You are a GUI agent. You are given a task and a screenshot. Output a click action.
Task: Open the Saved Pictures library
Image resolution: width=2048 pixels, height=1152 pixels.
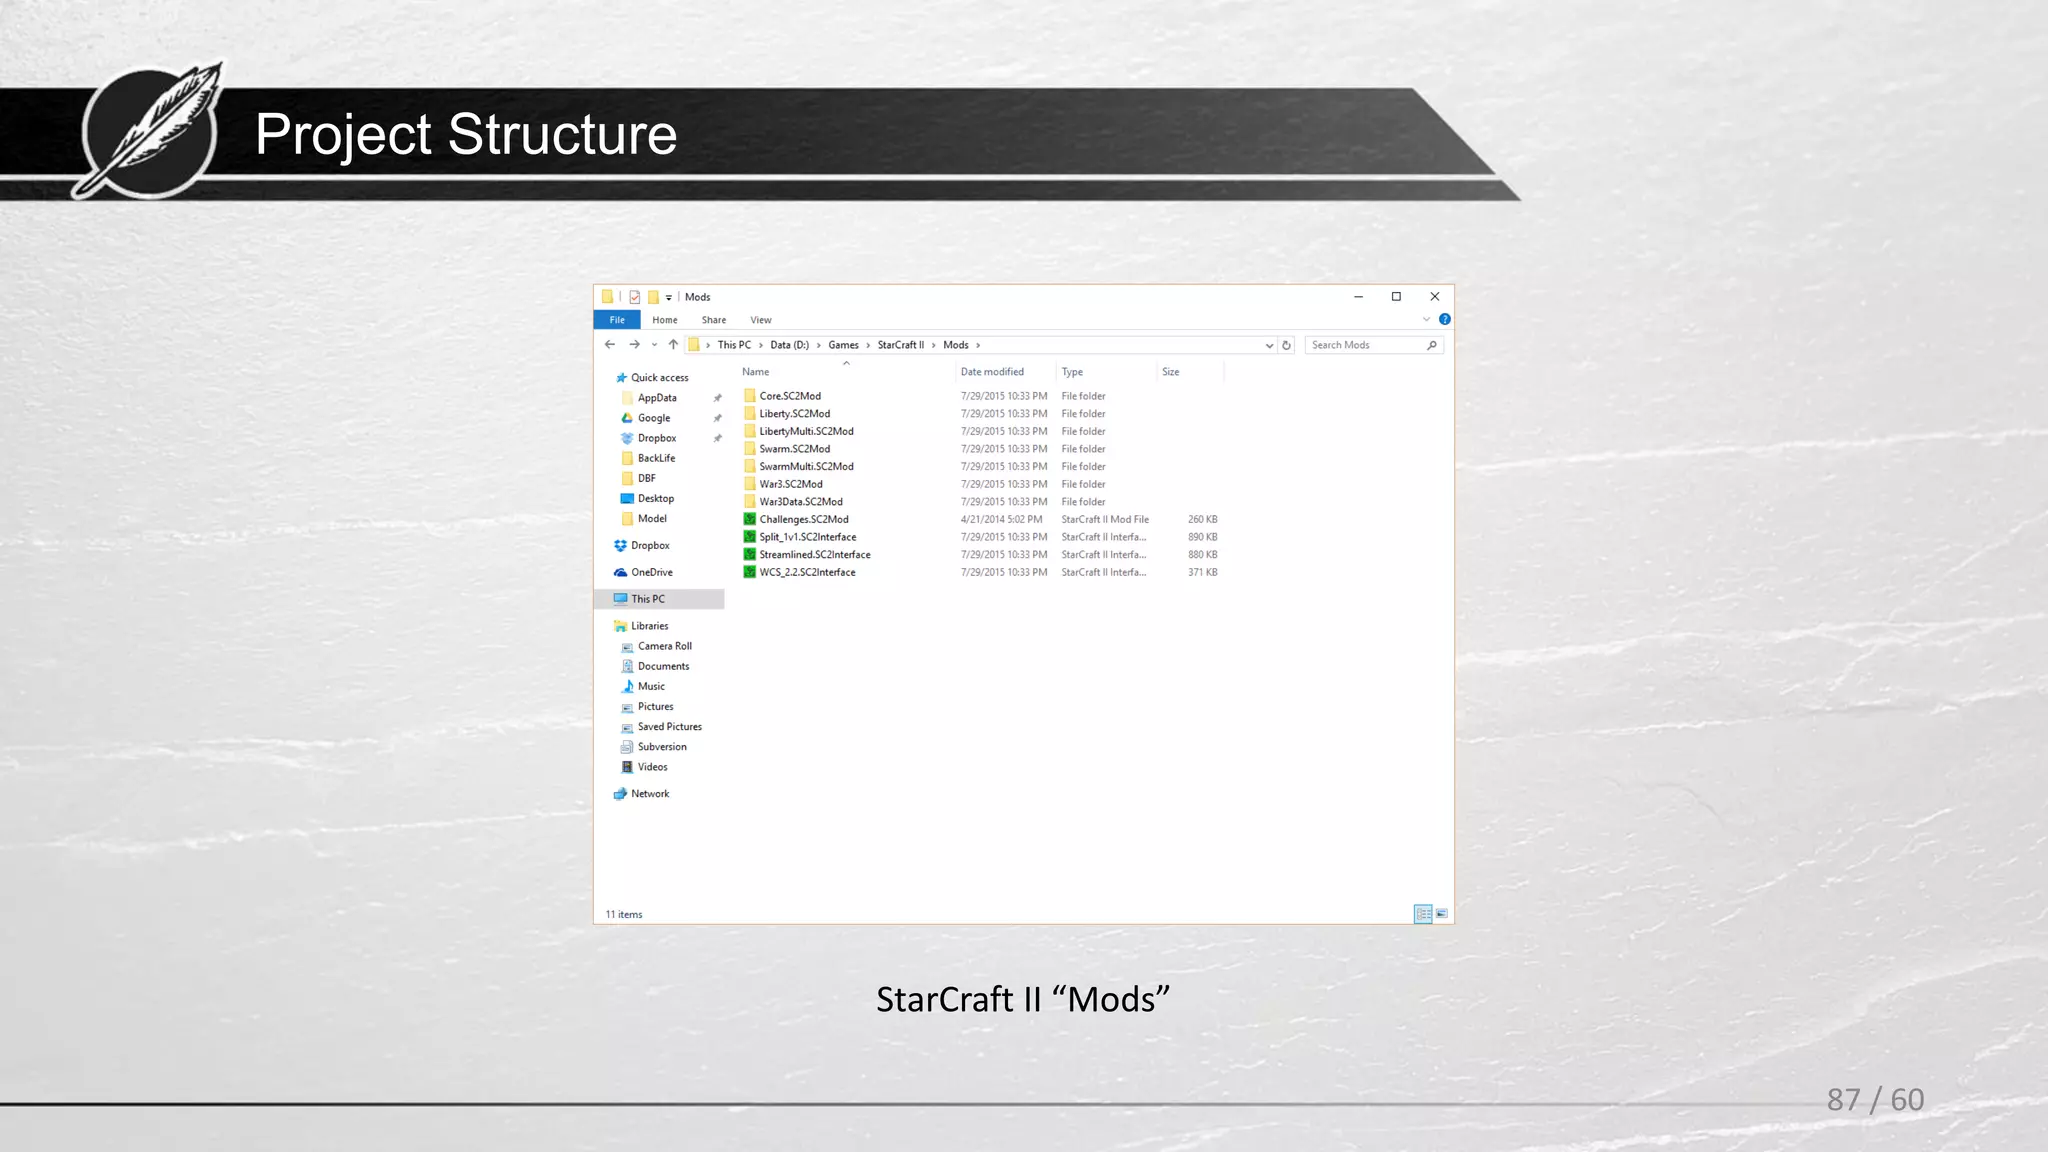pos(670,727)
